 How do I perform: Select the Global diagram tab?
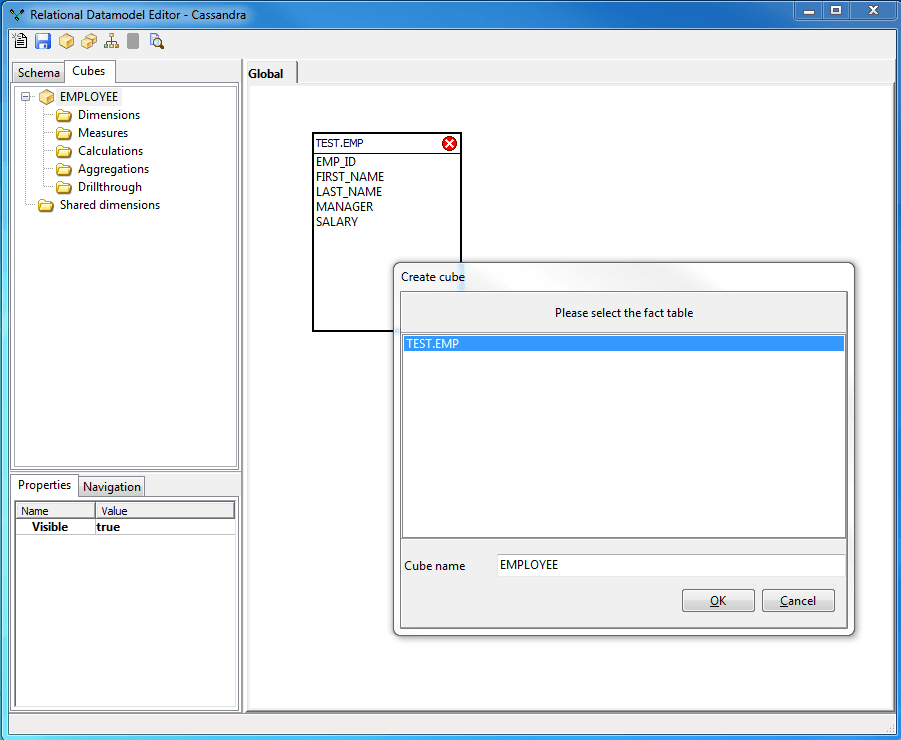(x=266, y=74)
